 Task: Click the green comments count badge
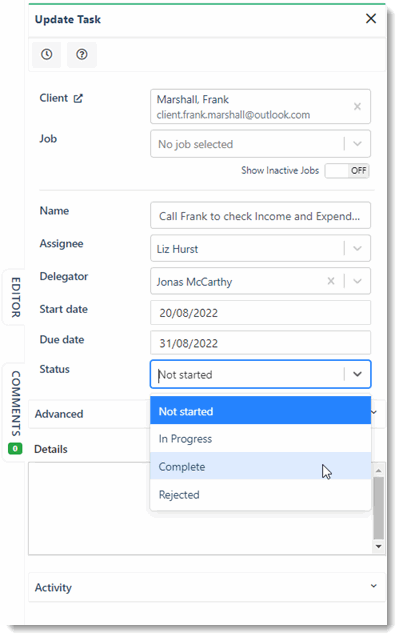click(15, 449)
